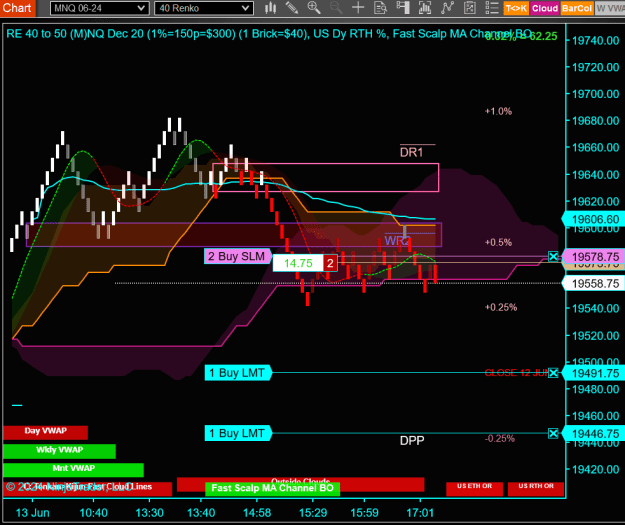Select the Chart tab
625x525 pixels.
(18, 8)
